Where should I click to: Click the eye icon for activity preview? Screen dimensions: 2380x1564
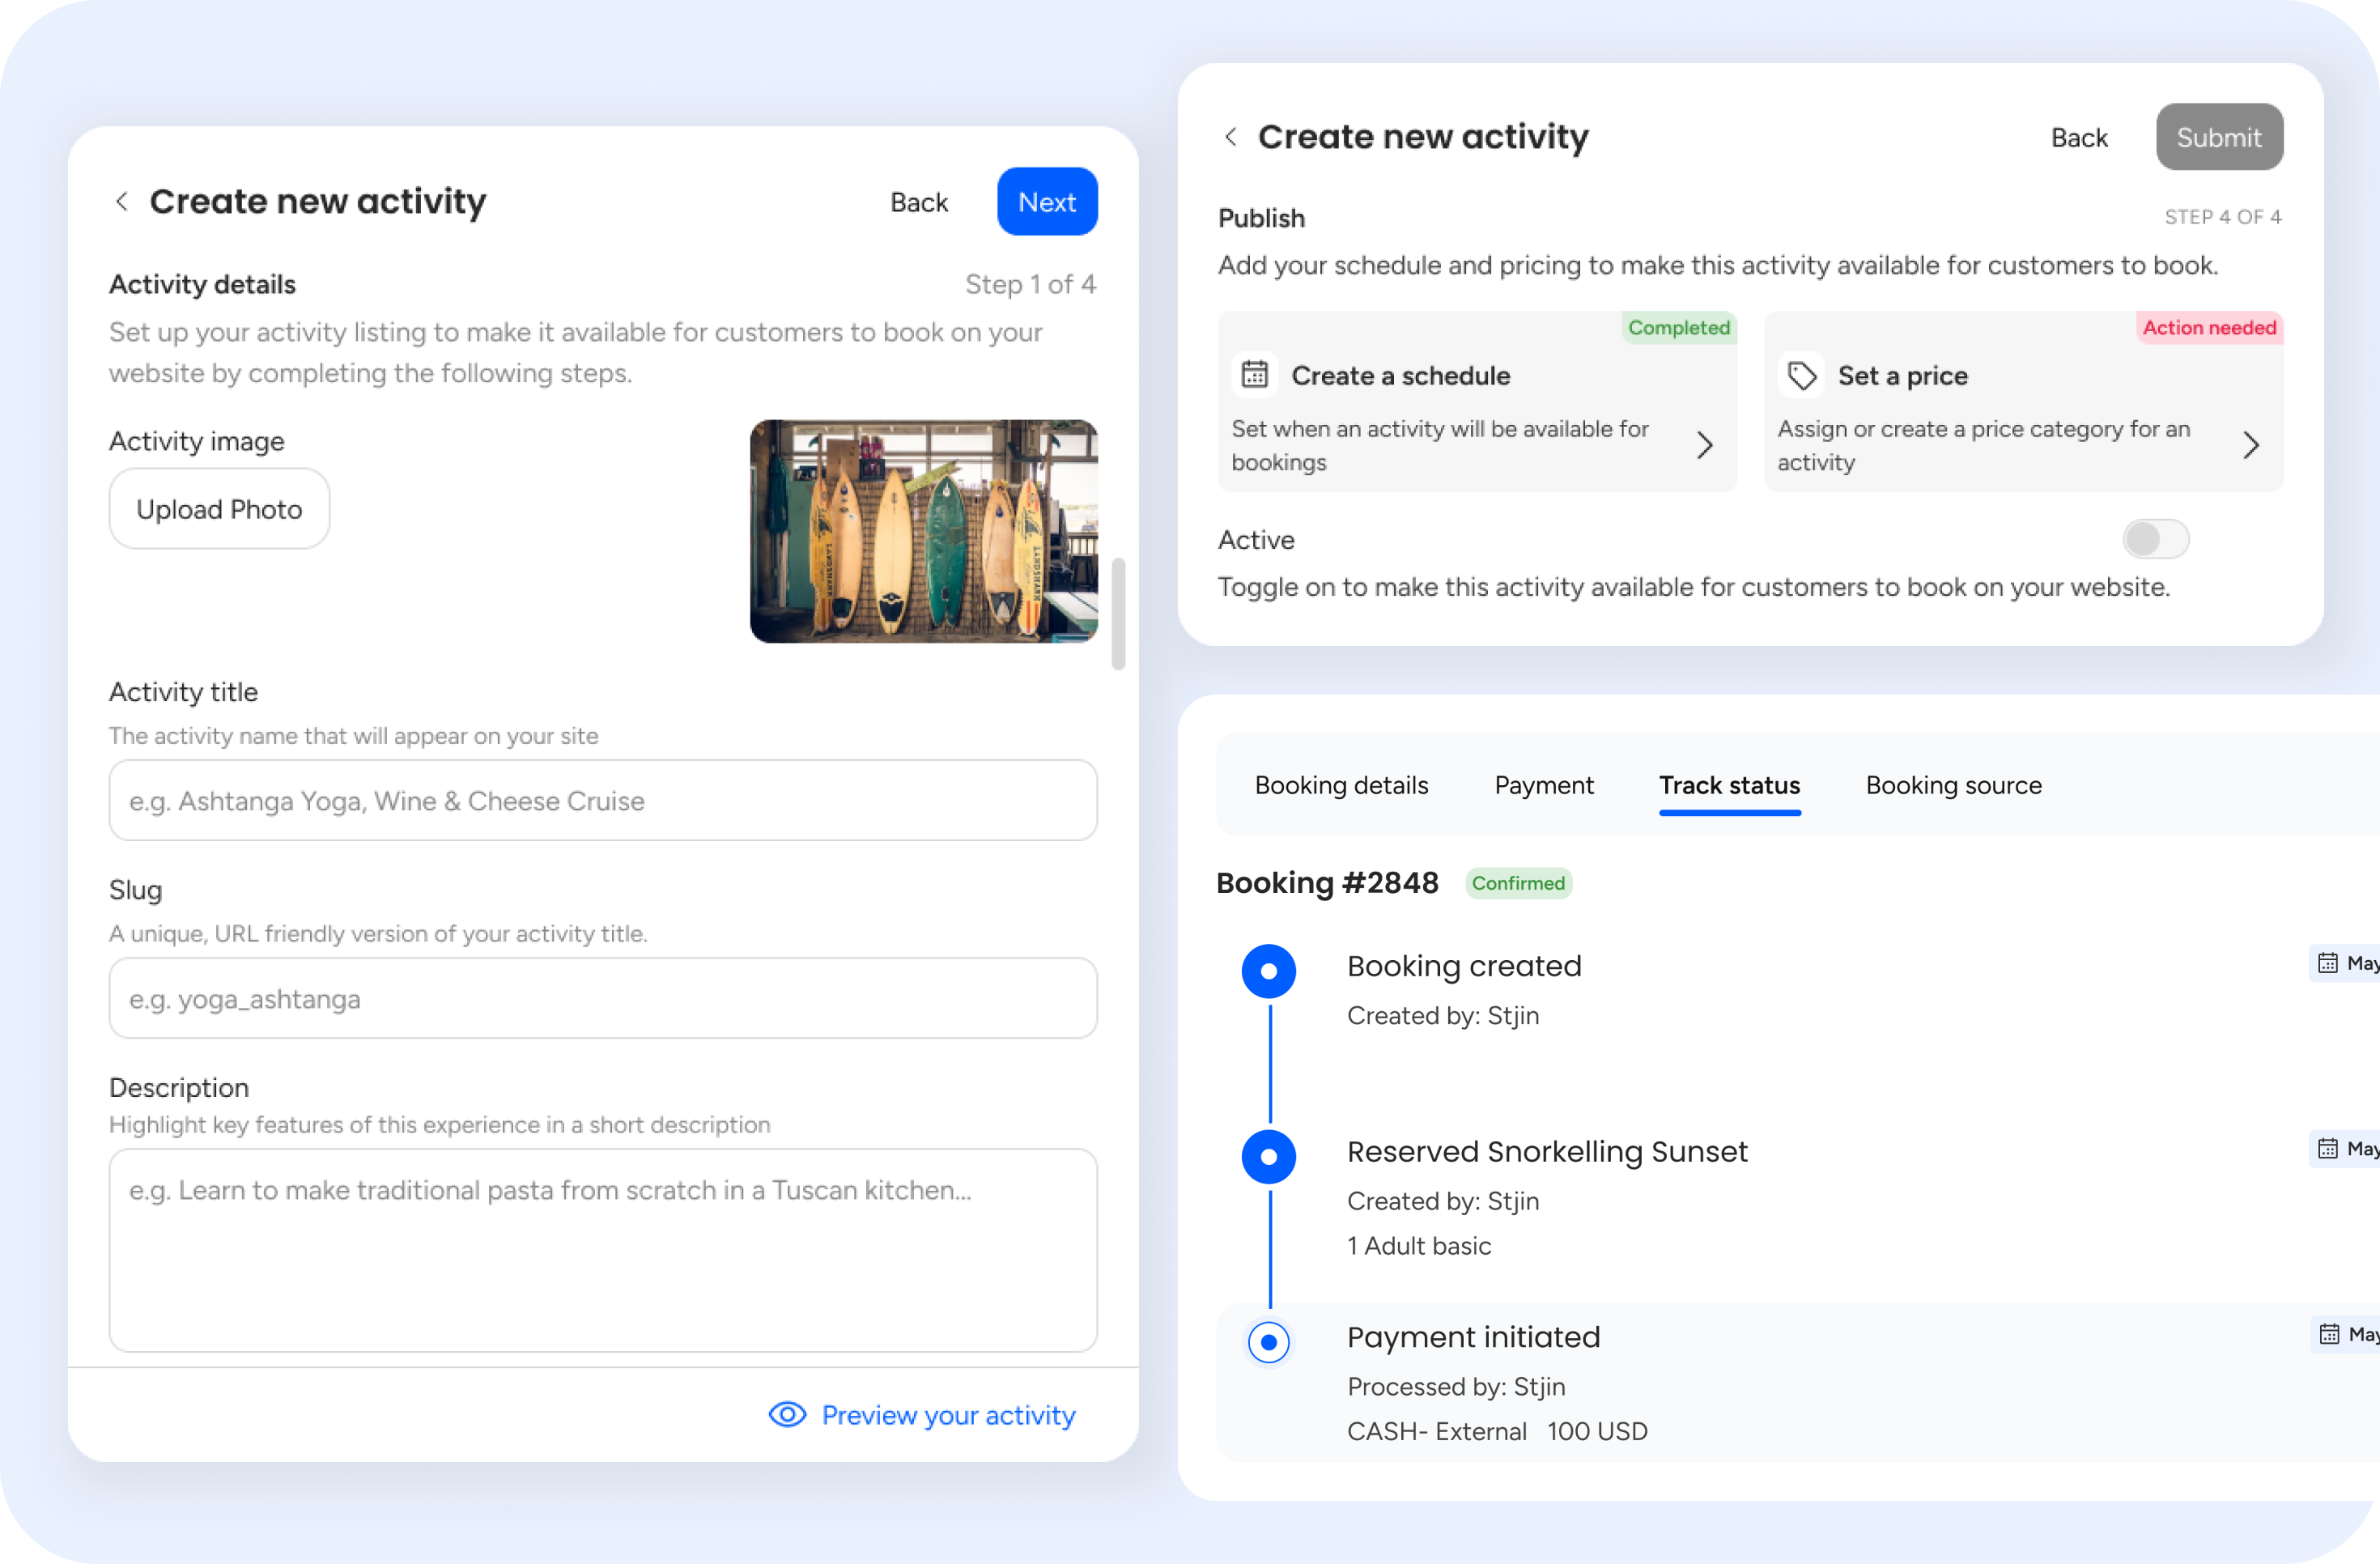coord(787,1414)
